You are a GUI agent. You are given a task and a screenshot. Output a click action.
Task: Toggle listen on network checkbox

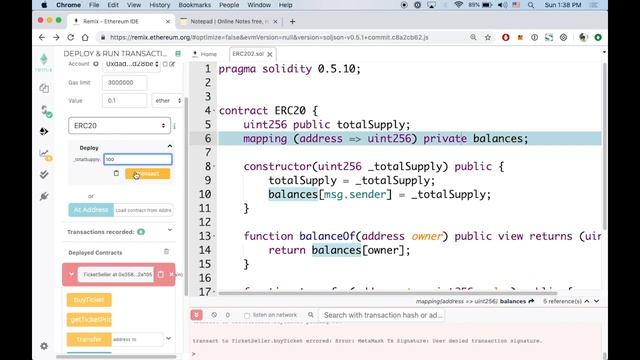(247, 315)
